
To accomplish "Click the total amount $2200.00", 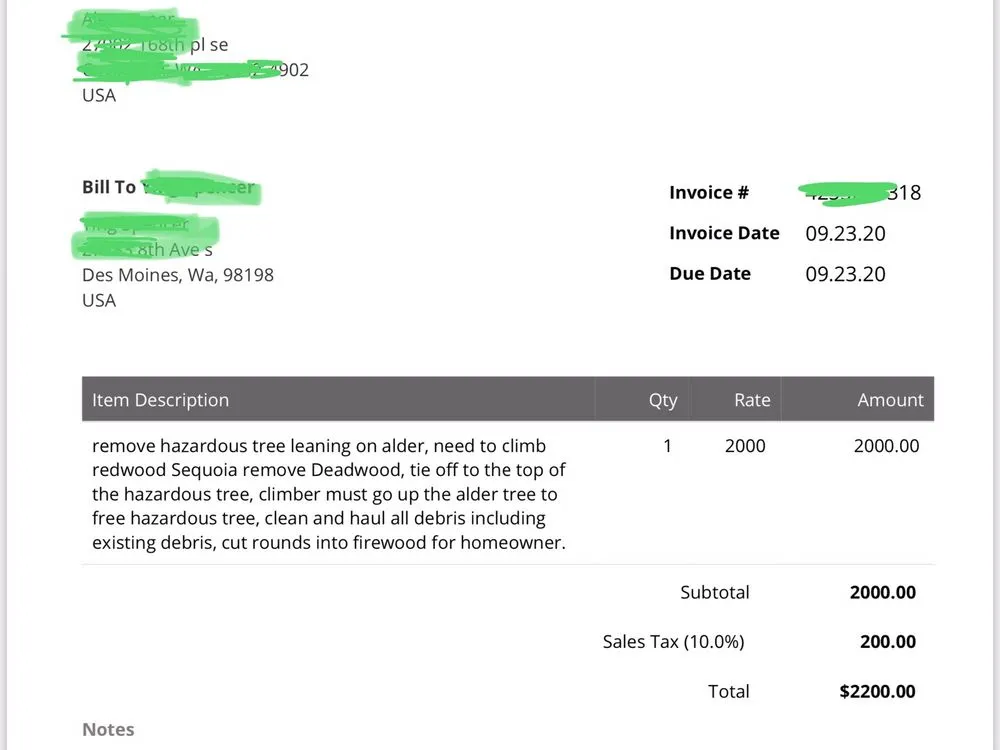I will pos(877,691).
